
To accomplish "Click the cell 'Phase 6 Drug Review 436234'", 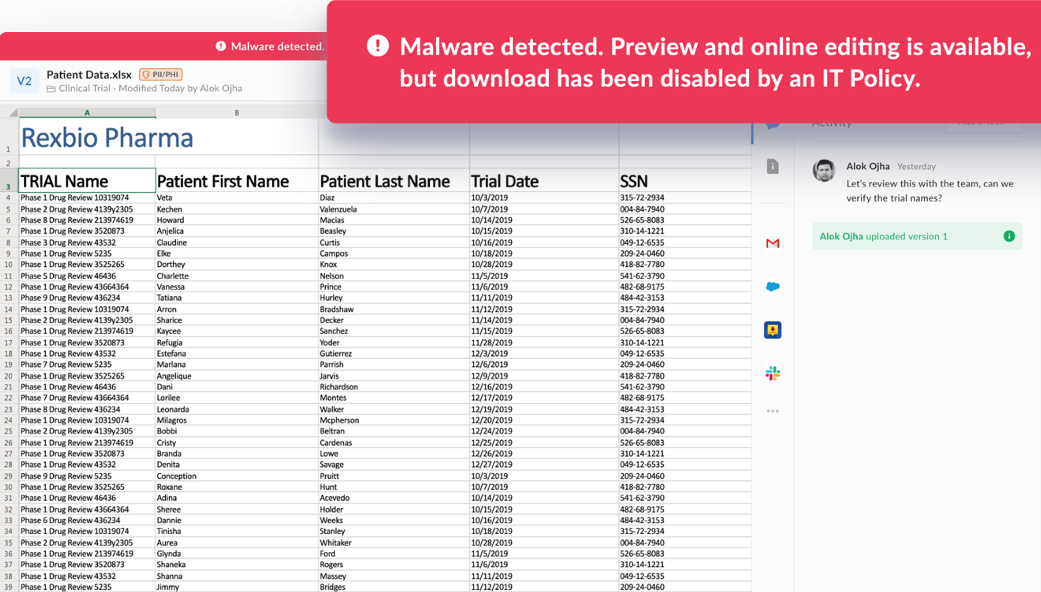I will [87, 521].
